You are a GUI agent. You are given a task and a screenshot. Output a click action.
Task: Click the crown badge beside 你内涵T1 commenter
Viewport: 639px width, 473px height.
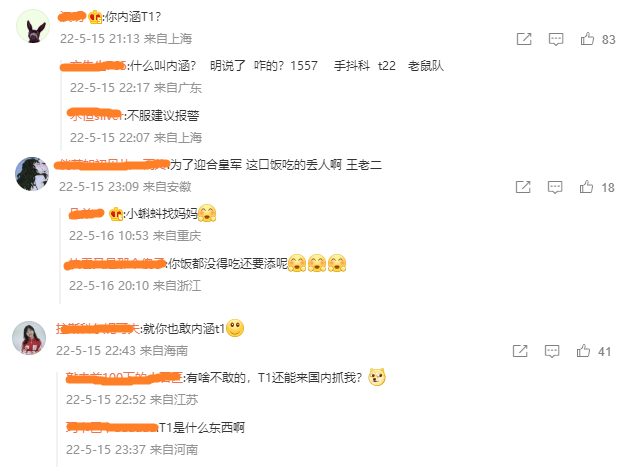[x=95, y=17]
